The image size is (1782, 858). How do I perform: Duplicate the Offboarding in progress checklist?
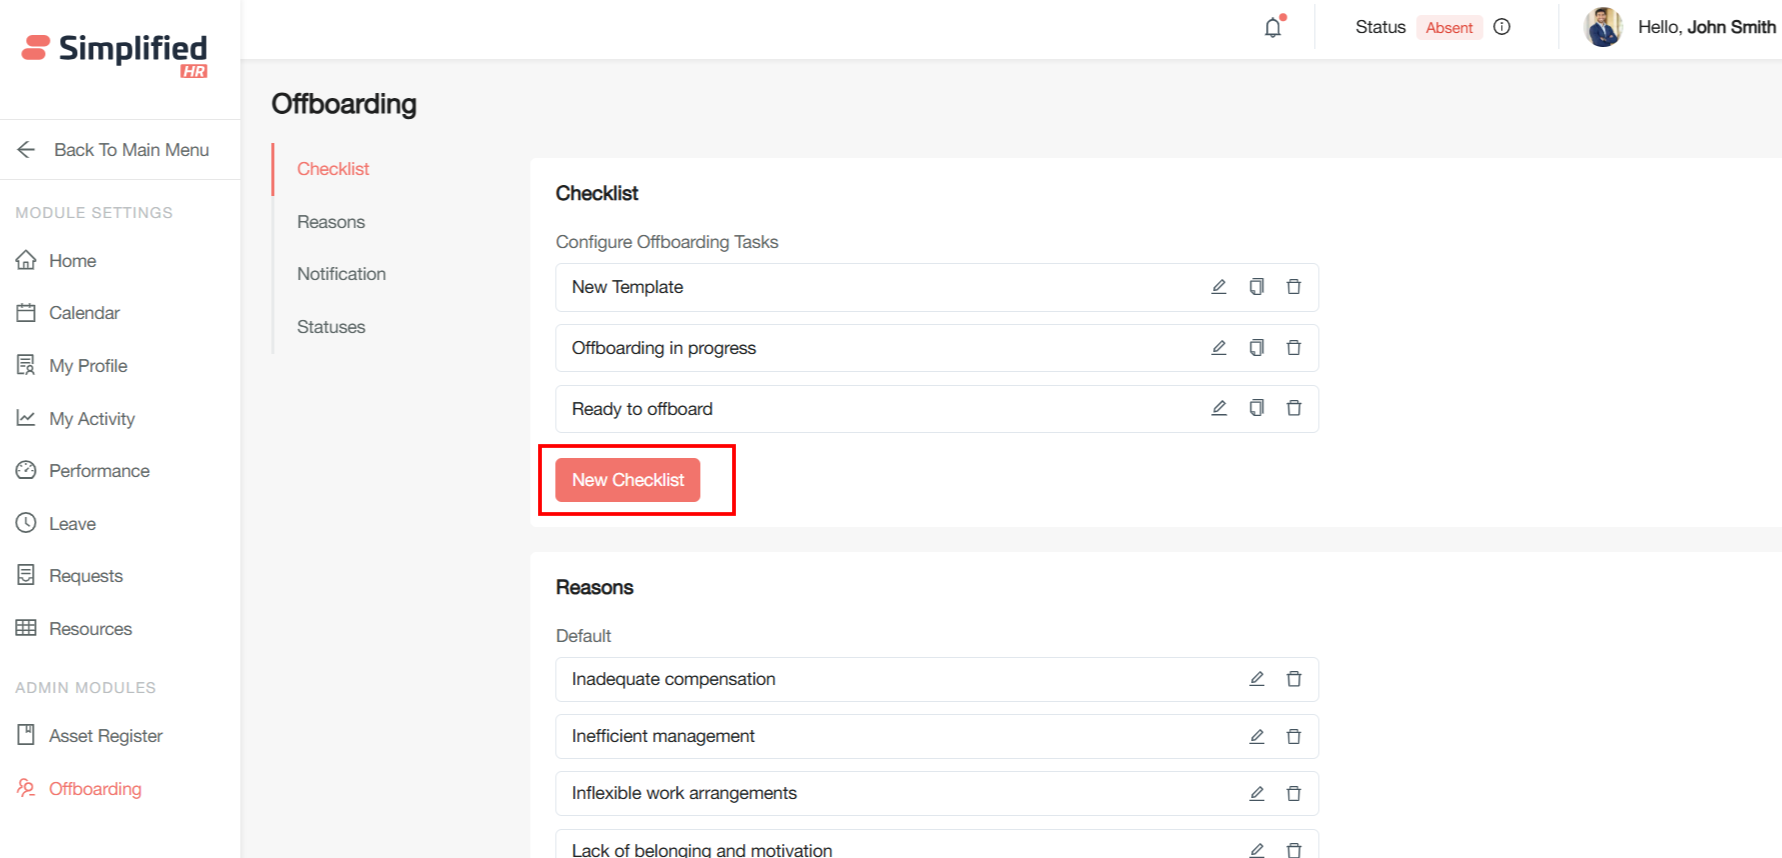tap(1256, 348)
